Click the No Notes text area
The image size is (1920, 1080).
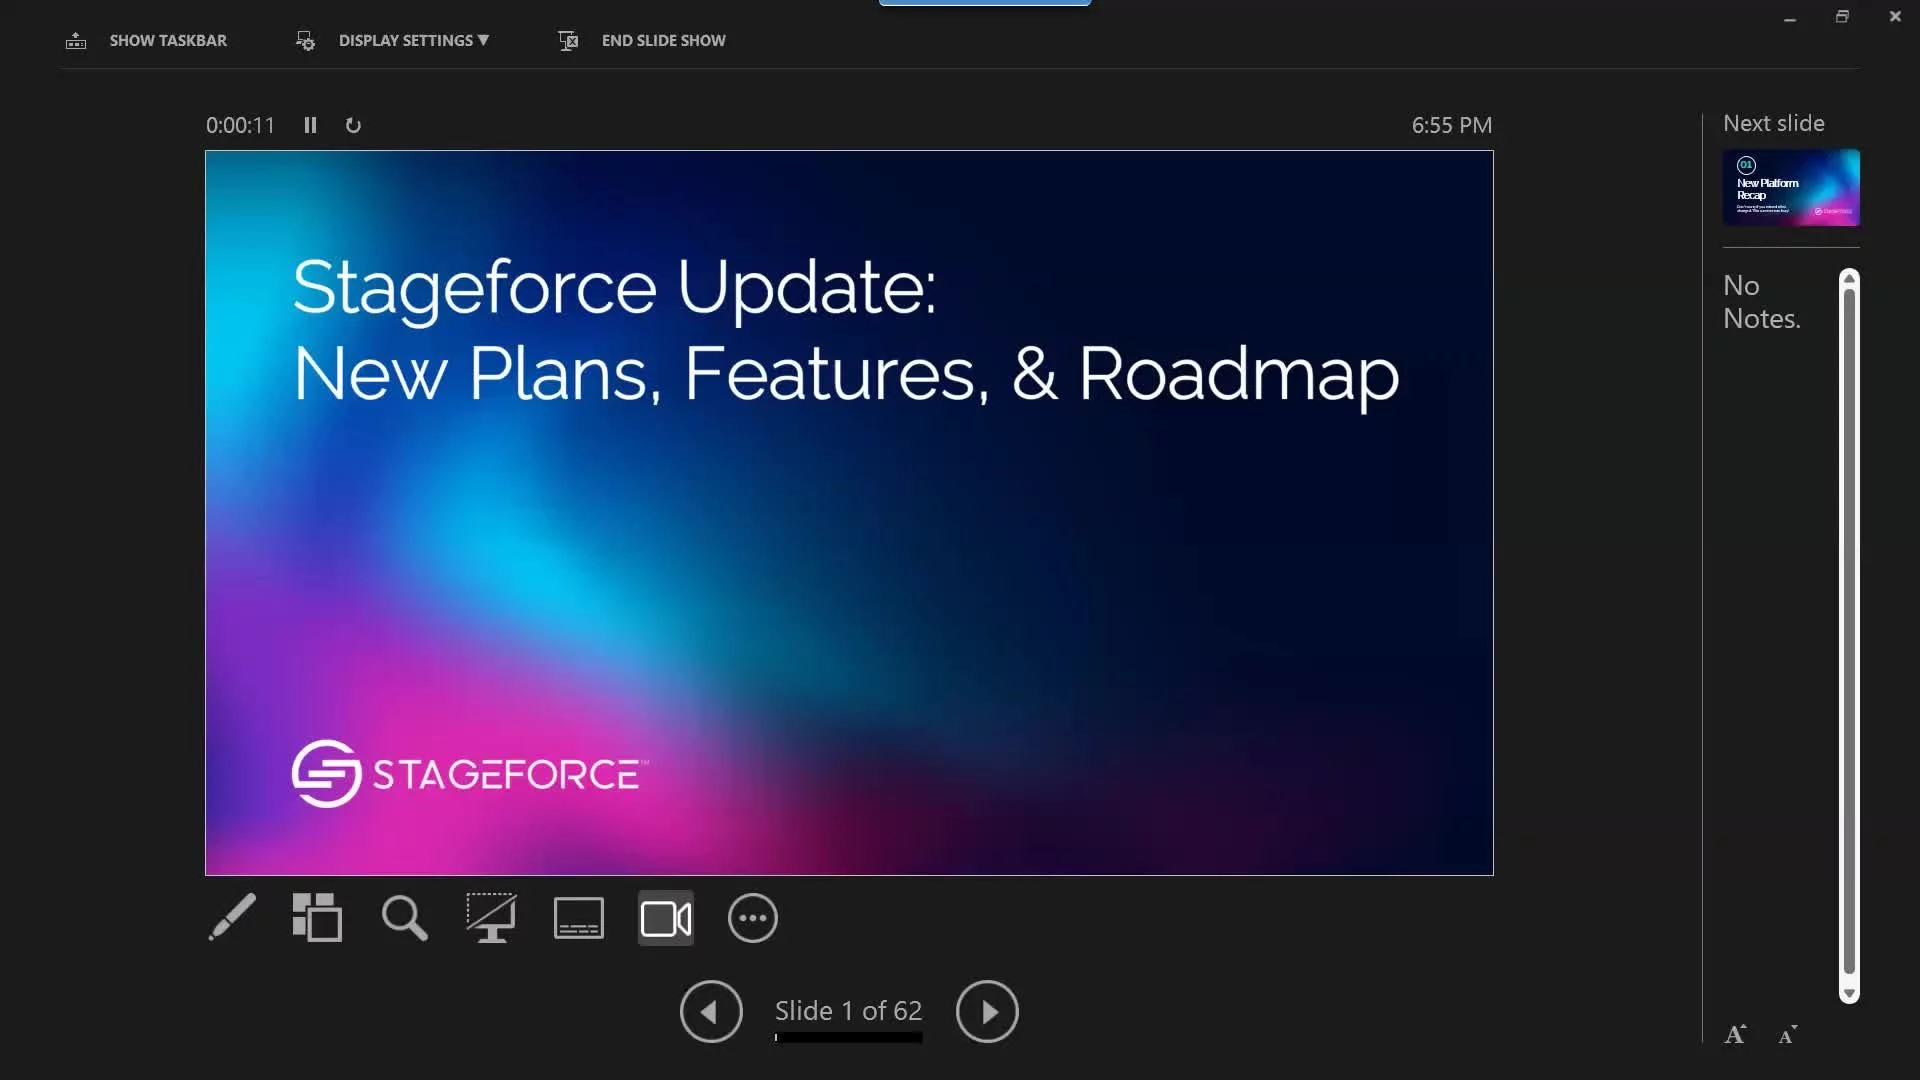1761,302
